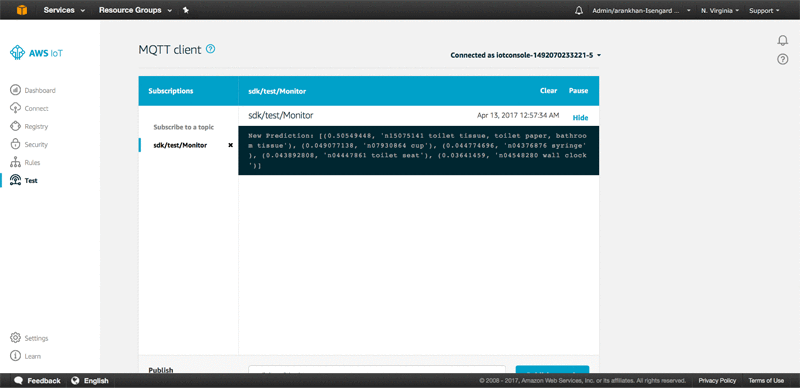This screenshot has height=388, width=800.
Task: Click the pin shortcut icon in top bar
Action: click(x=186, y=10)
